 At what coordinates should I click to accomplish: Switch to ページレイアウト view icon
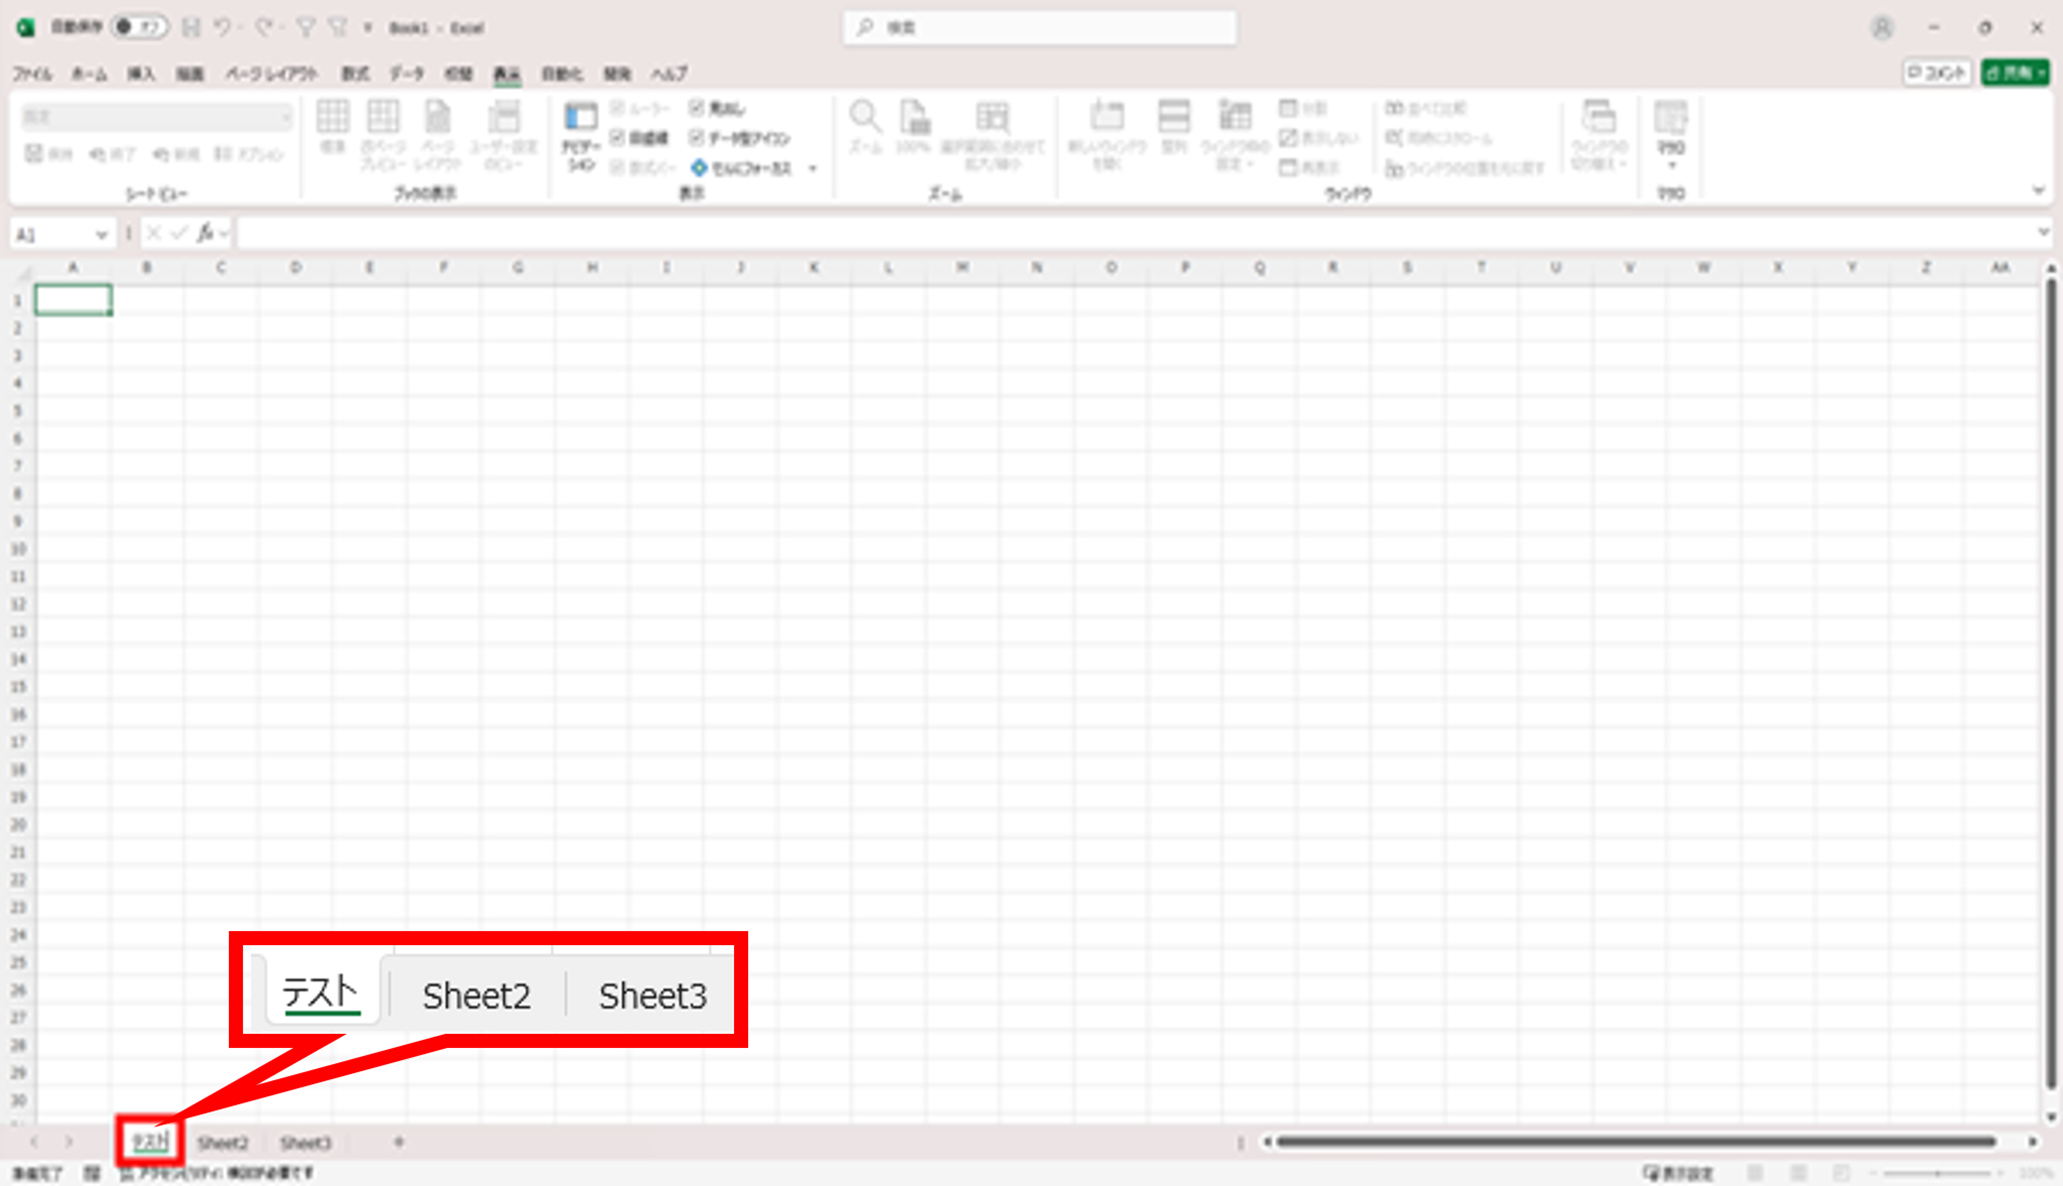tap(437, 118)
